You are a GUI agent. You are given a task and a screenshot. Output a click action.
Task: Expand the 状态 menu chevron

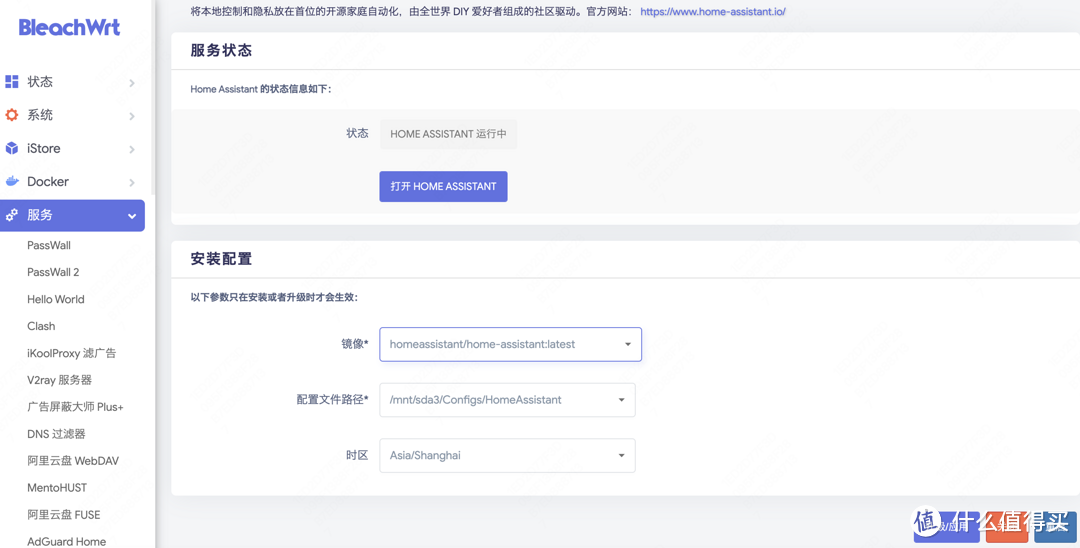[x=132, y=83]
